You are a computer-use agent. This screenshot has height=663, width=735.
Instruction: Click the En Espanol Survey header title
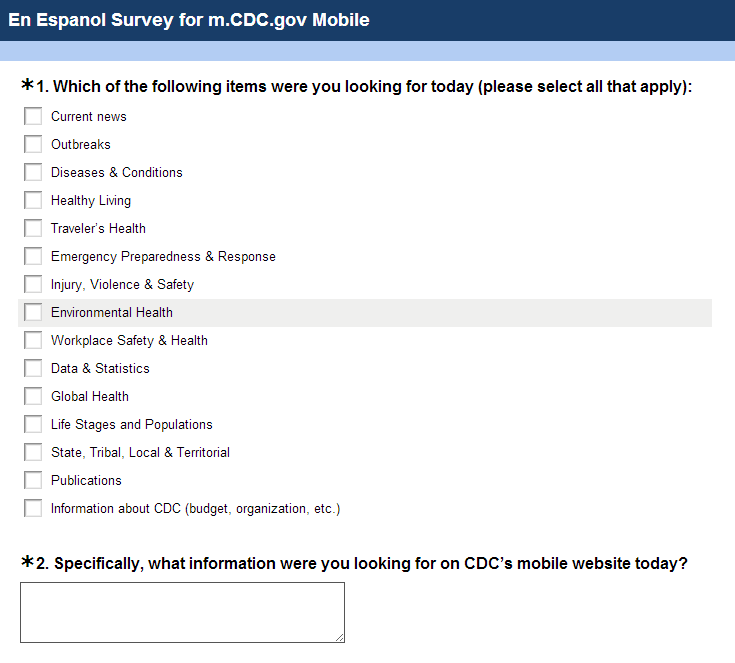point(189,20)
